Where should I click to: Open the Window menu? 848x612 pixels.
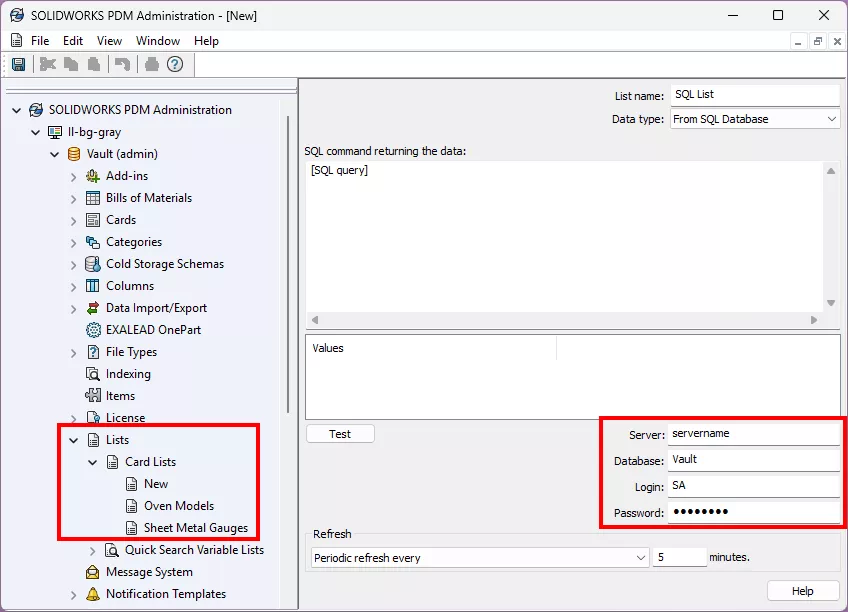click(x=158, y=41)
